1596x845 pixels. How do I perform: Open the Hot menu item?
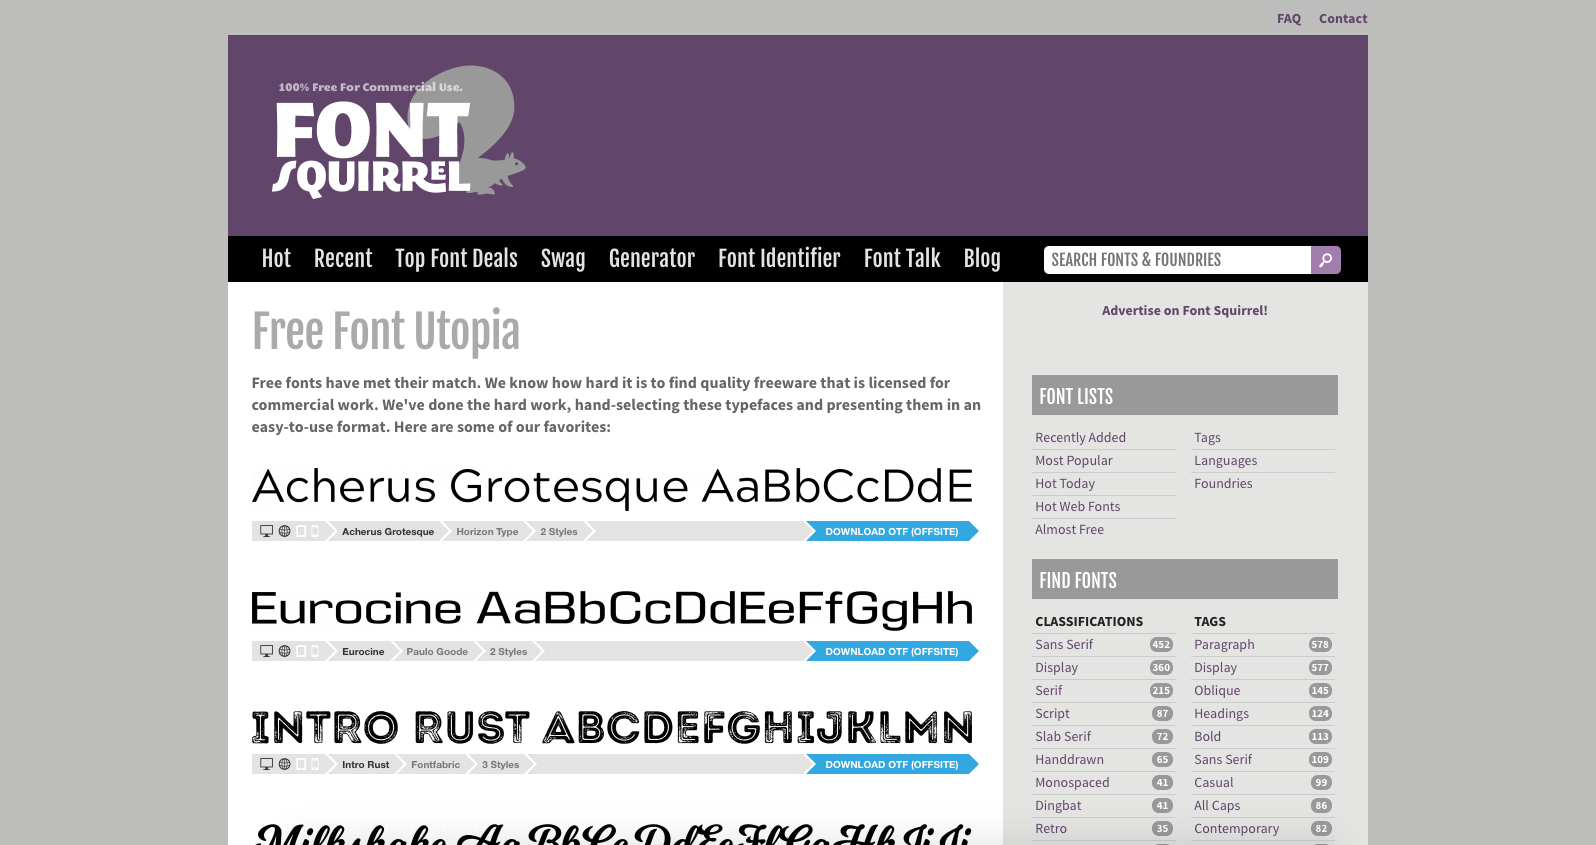pyautogui.click(x=276, y=259)
